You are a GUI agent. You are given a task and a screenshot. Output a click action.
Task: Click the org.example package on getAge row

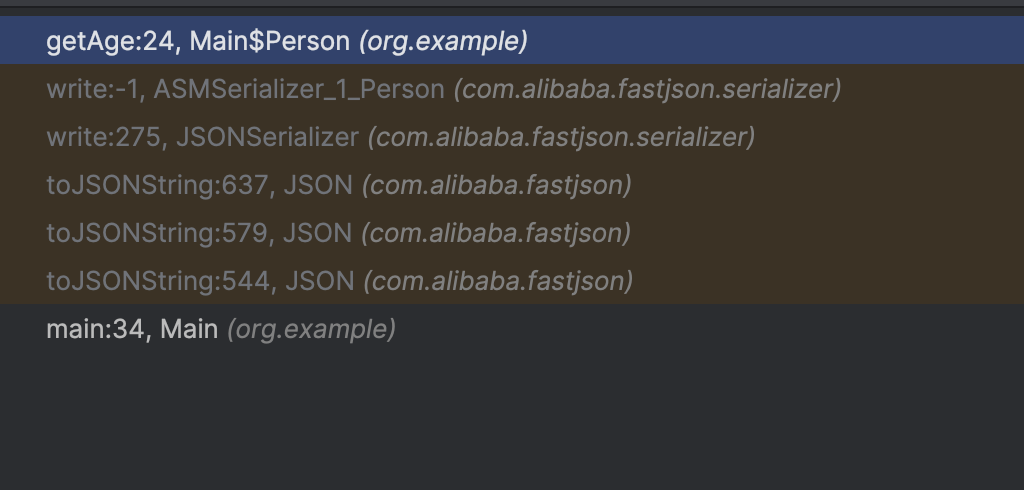click(x=443, y=41)
